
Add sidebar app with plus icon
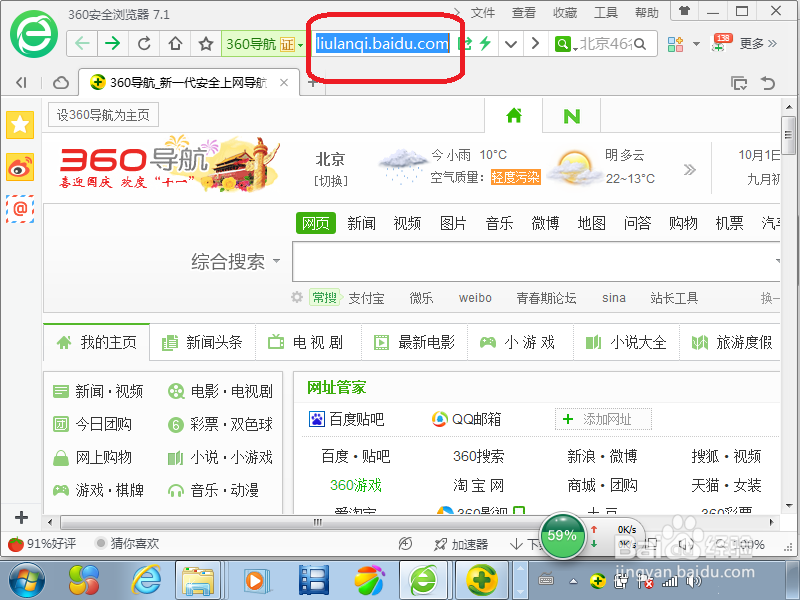pyautogui.click(x=21, y=517)
